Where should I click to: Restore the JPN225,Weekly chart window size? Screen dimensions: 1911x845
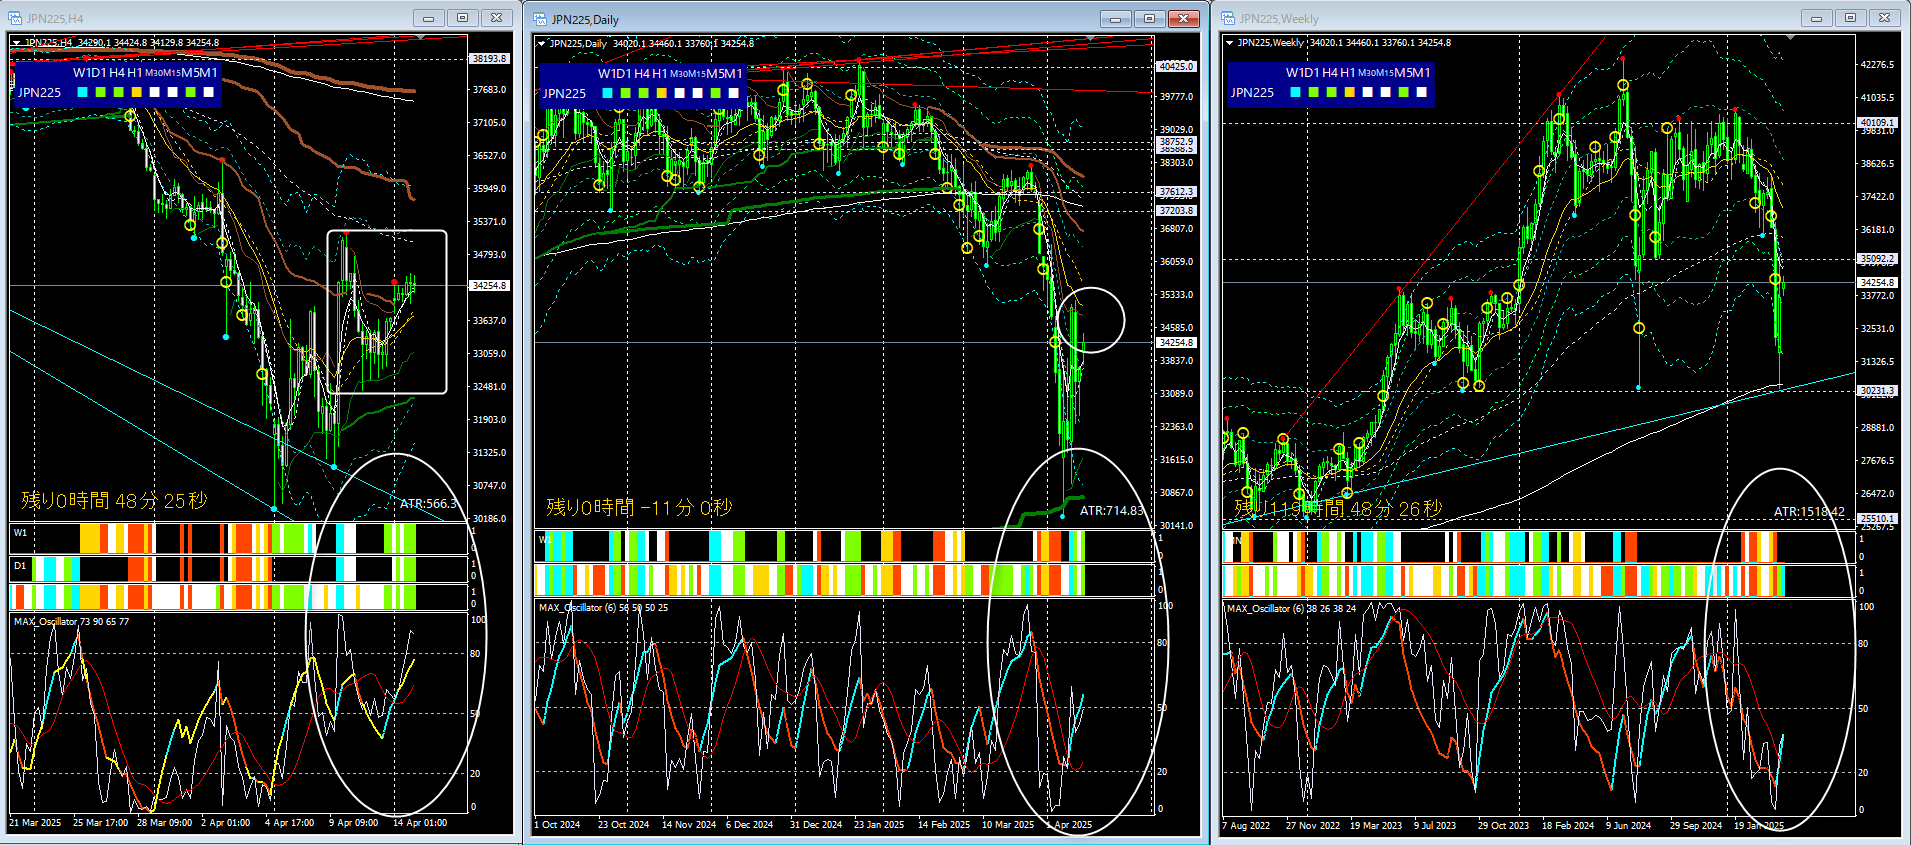tap(1850, 18)
